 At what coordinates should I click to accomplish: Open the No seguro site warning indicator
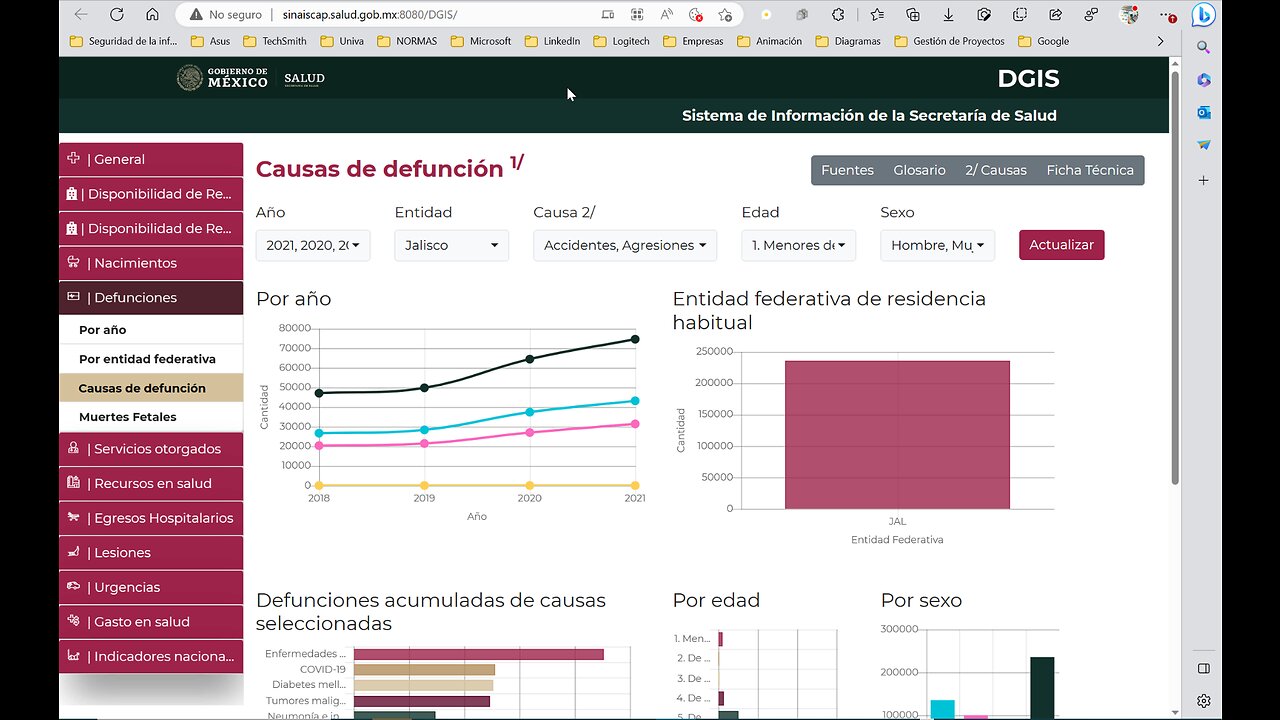(x=226, y=15)
